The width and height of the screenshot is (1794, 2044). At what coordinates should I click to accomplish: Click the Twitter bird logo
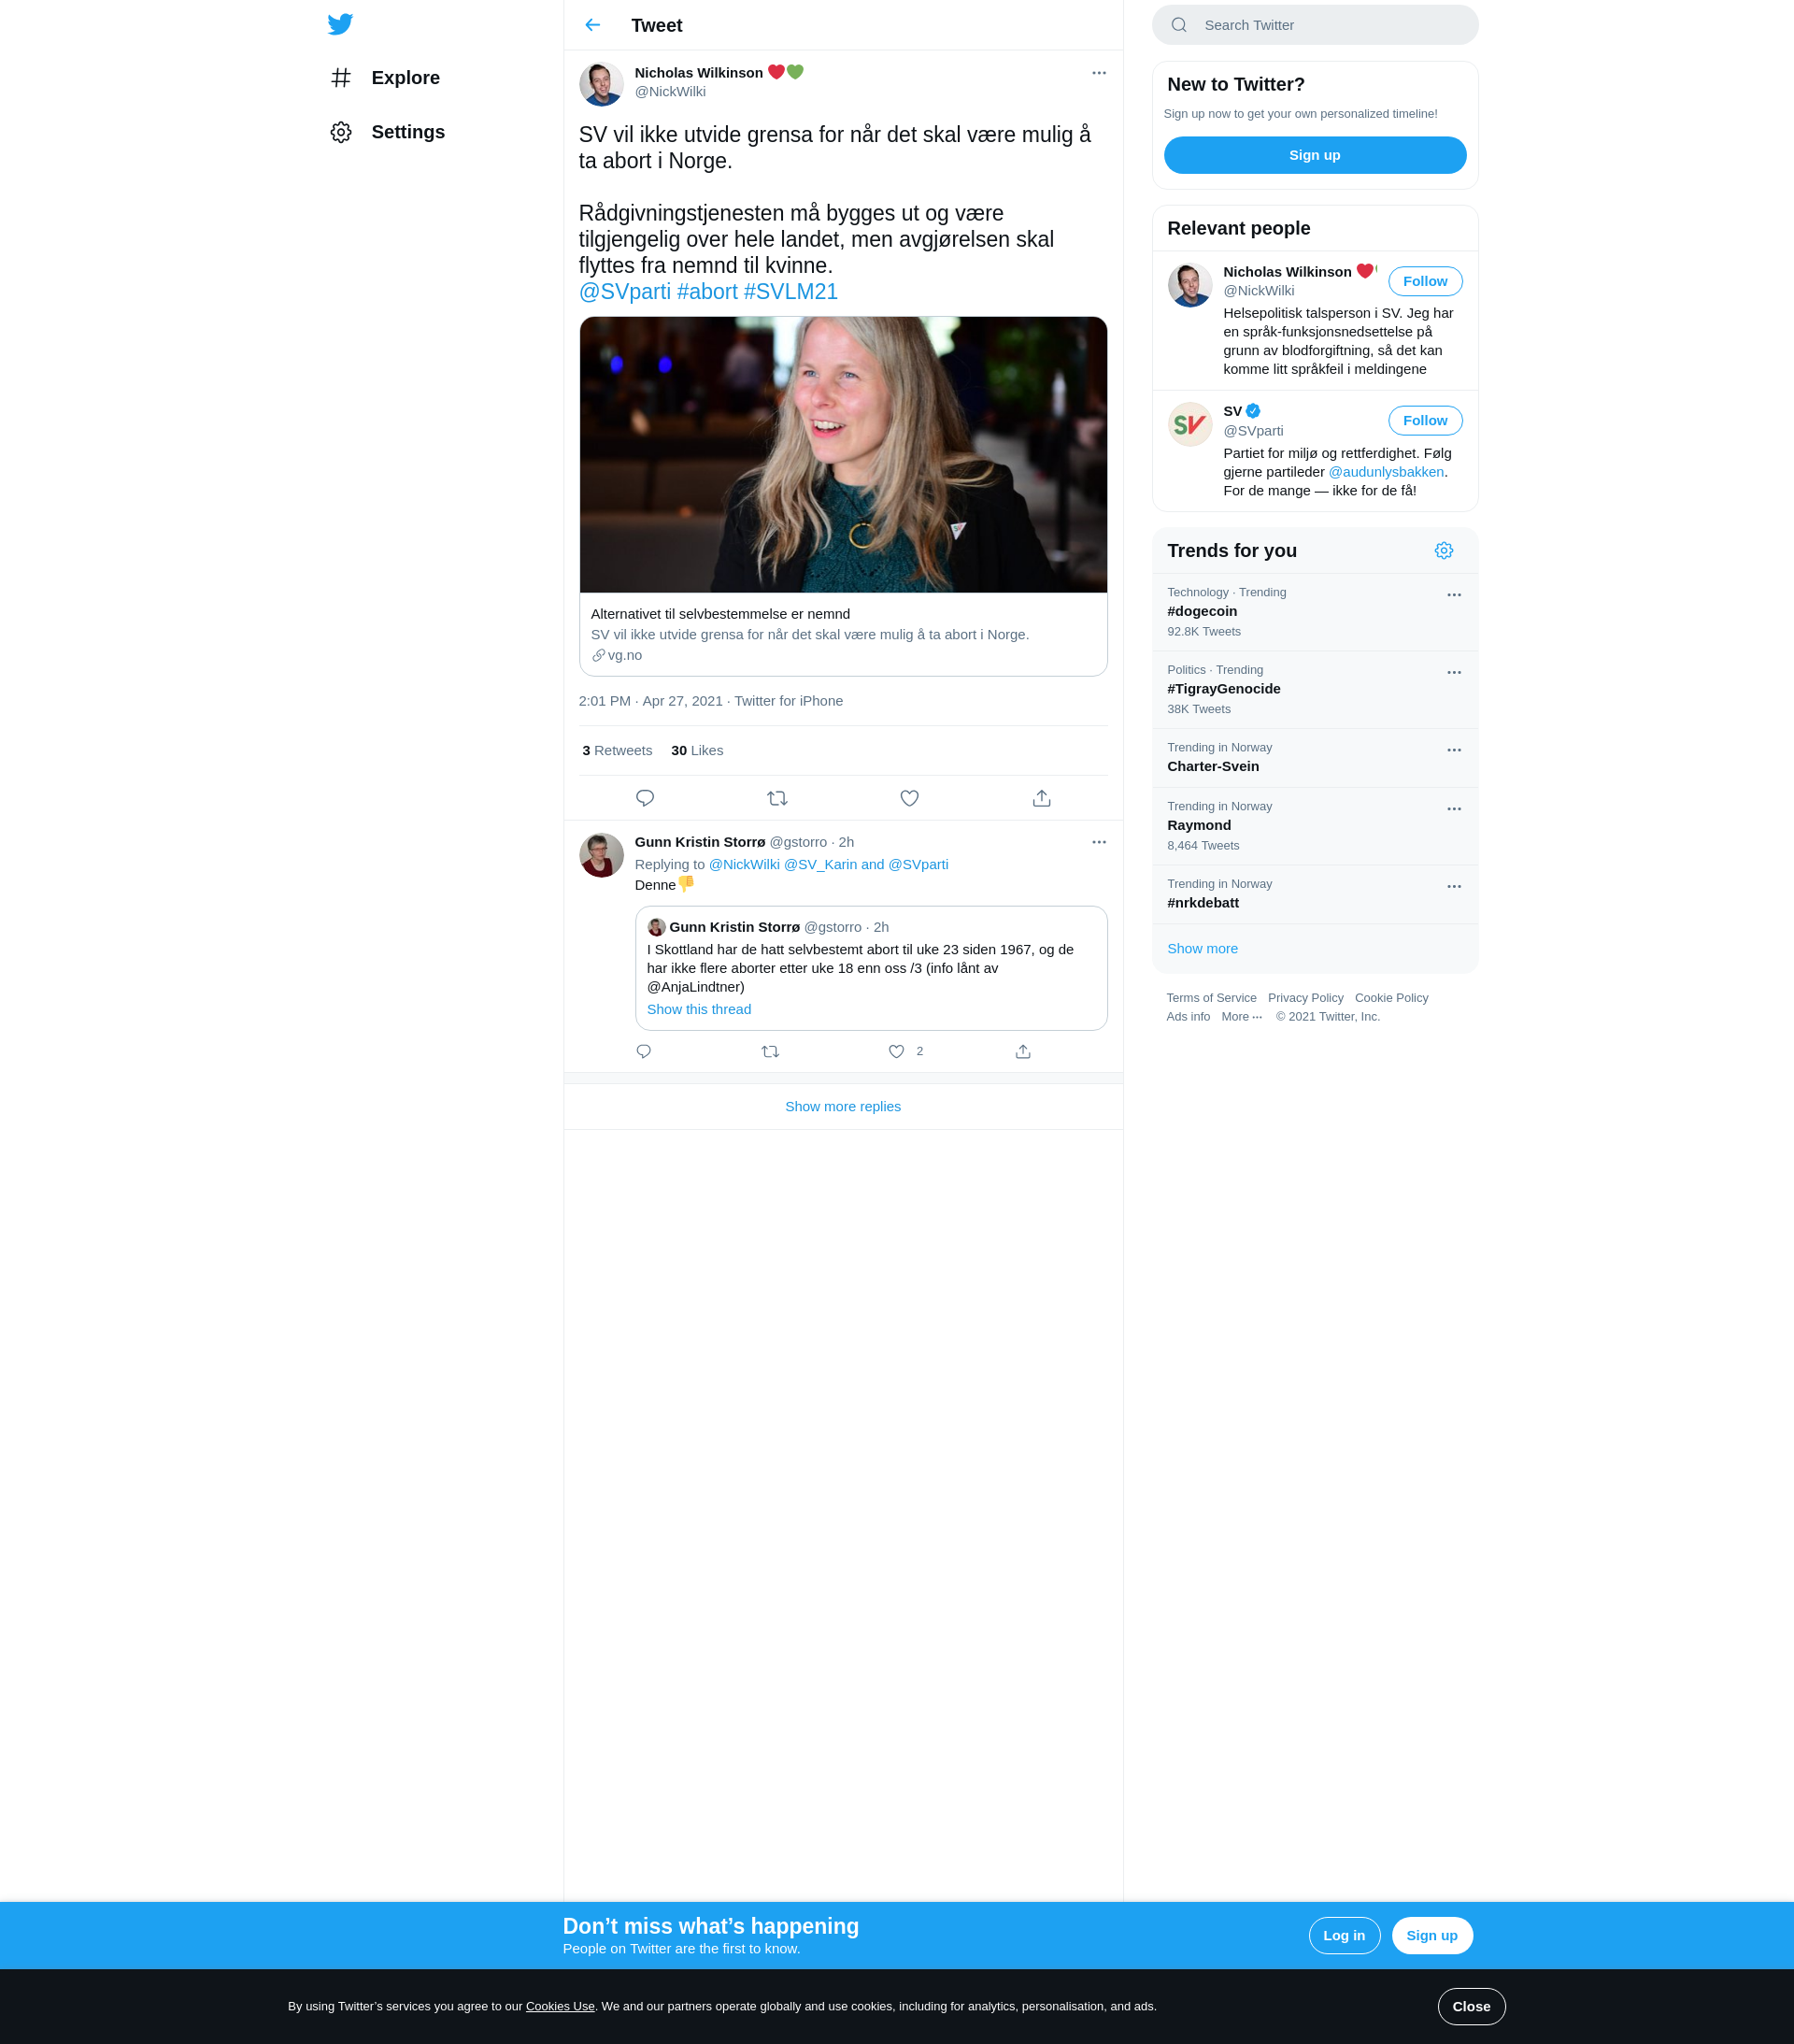click(340, 24)
